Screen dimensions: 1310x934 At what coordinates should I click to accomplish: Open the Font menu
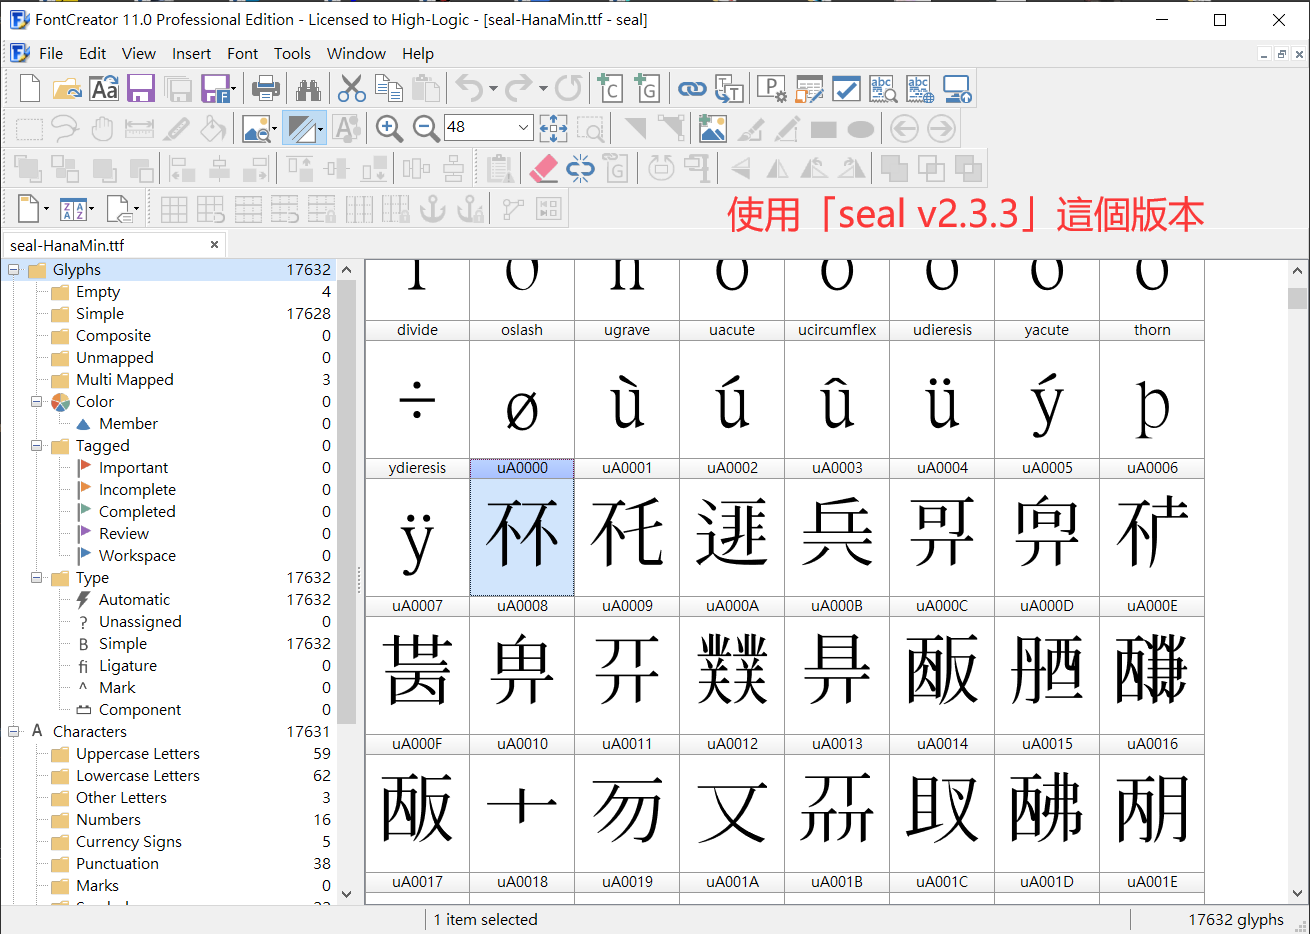pyautogui.click(x=243, y=54)
